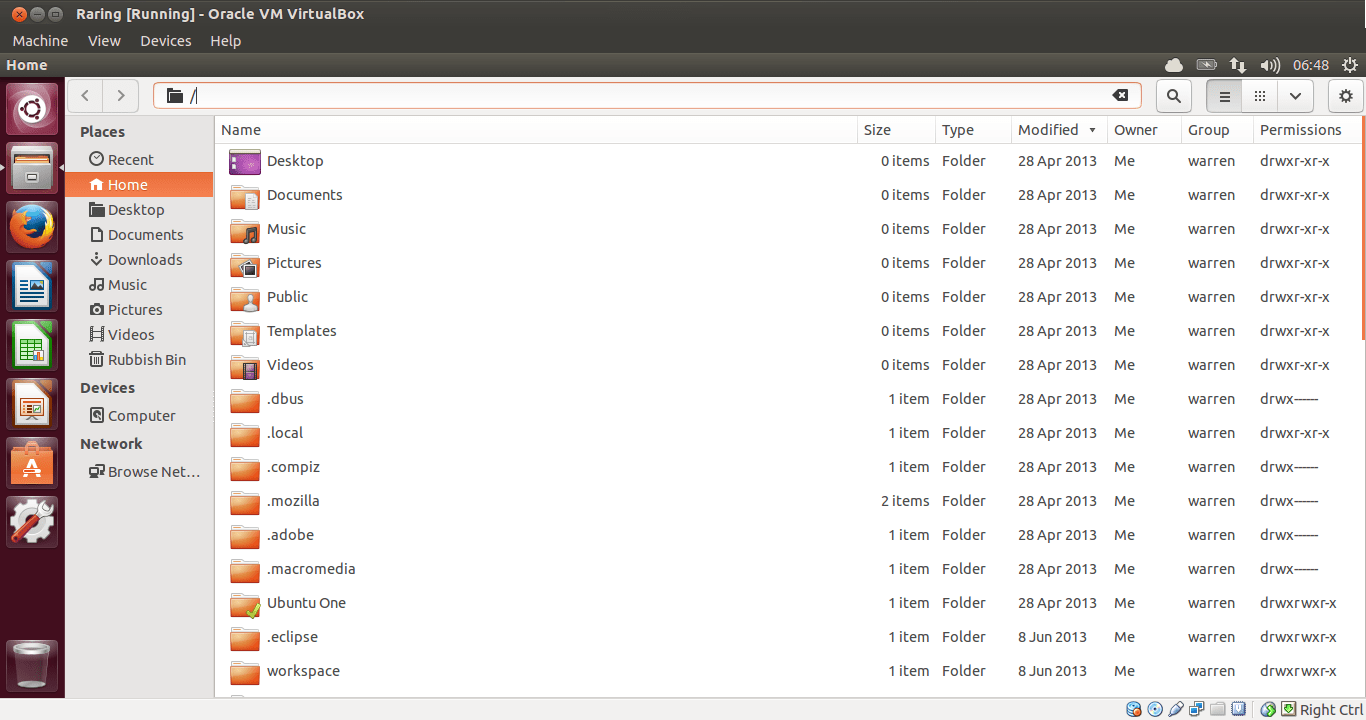Sort files by the Name column
1366x720 pixels.
coord(536,130)
